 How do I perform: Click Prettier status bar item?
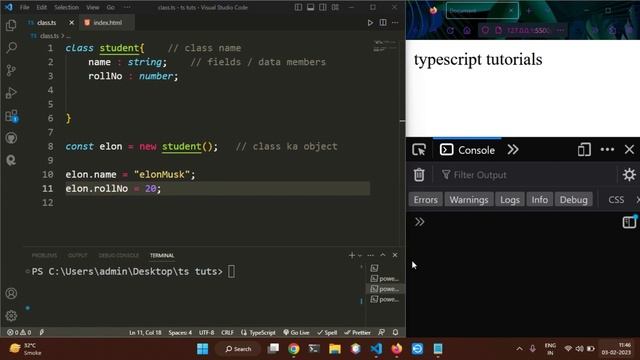[358, 333]
